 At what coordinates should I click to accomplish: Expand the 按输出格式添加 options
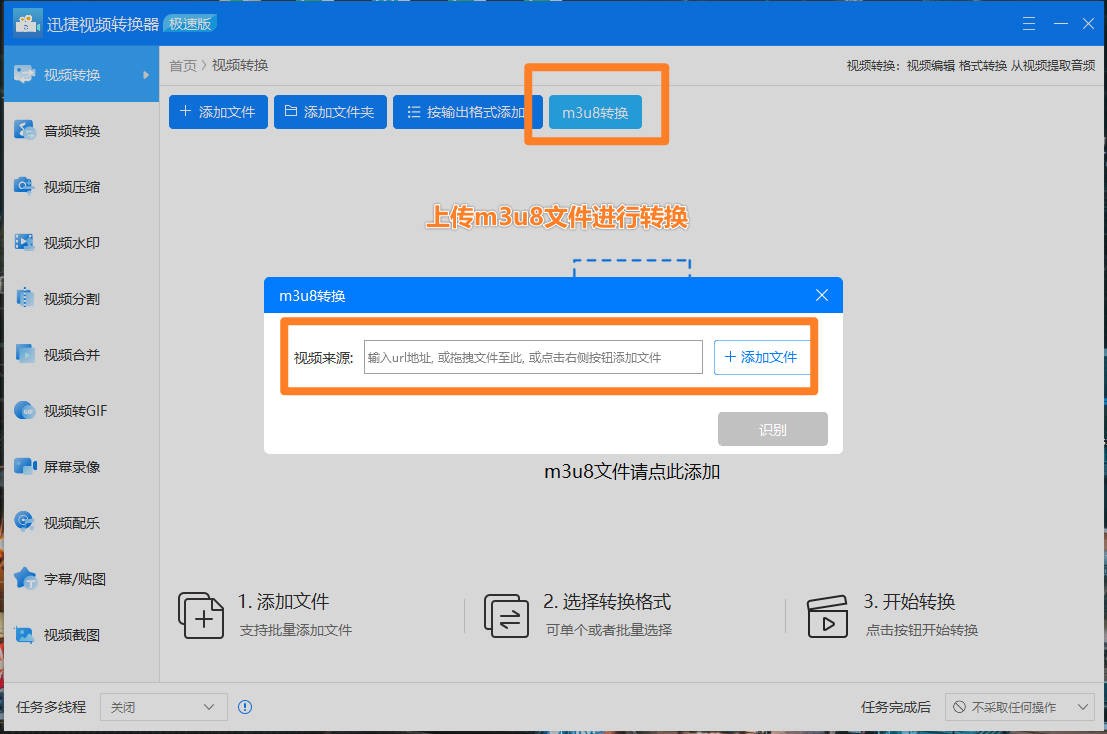468,112
